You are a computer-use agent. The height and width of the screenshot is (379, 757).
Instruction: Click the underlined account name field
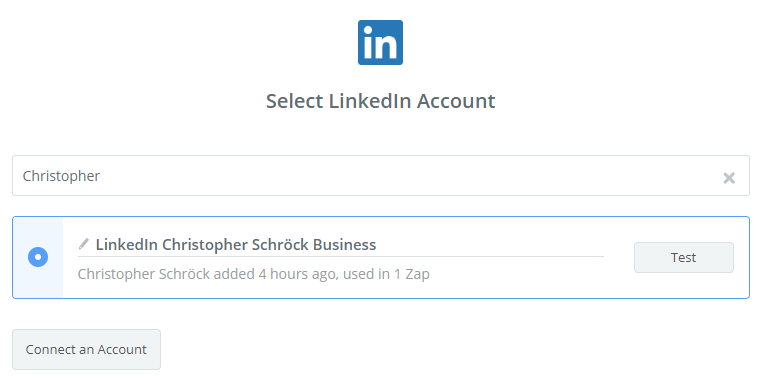pos(341,246)
